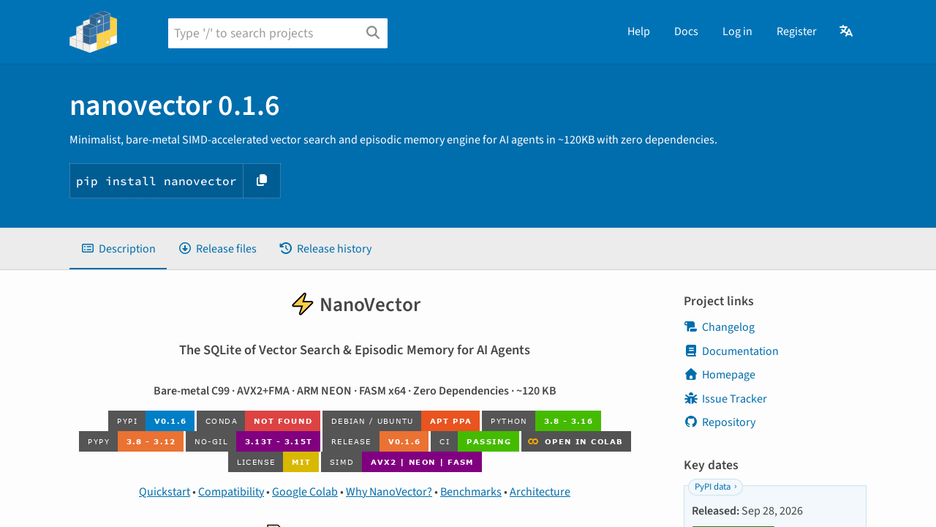Viewport: 936px width, 527px height.
Task: Click the Repository GitHub icon
Action: [691, 422]
